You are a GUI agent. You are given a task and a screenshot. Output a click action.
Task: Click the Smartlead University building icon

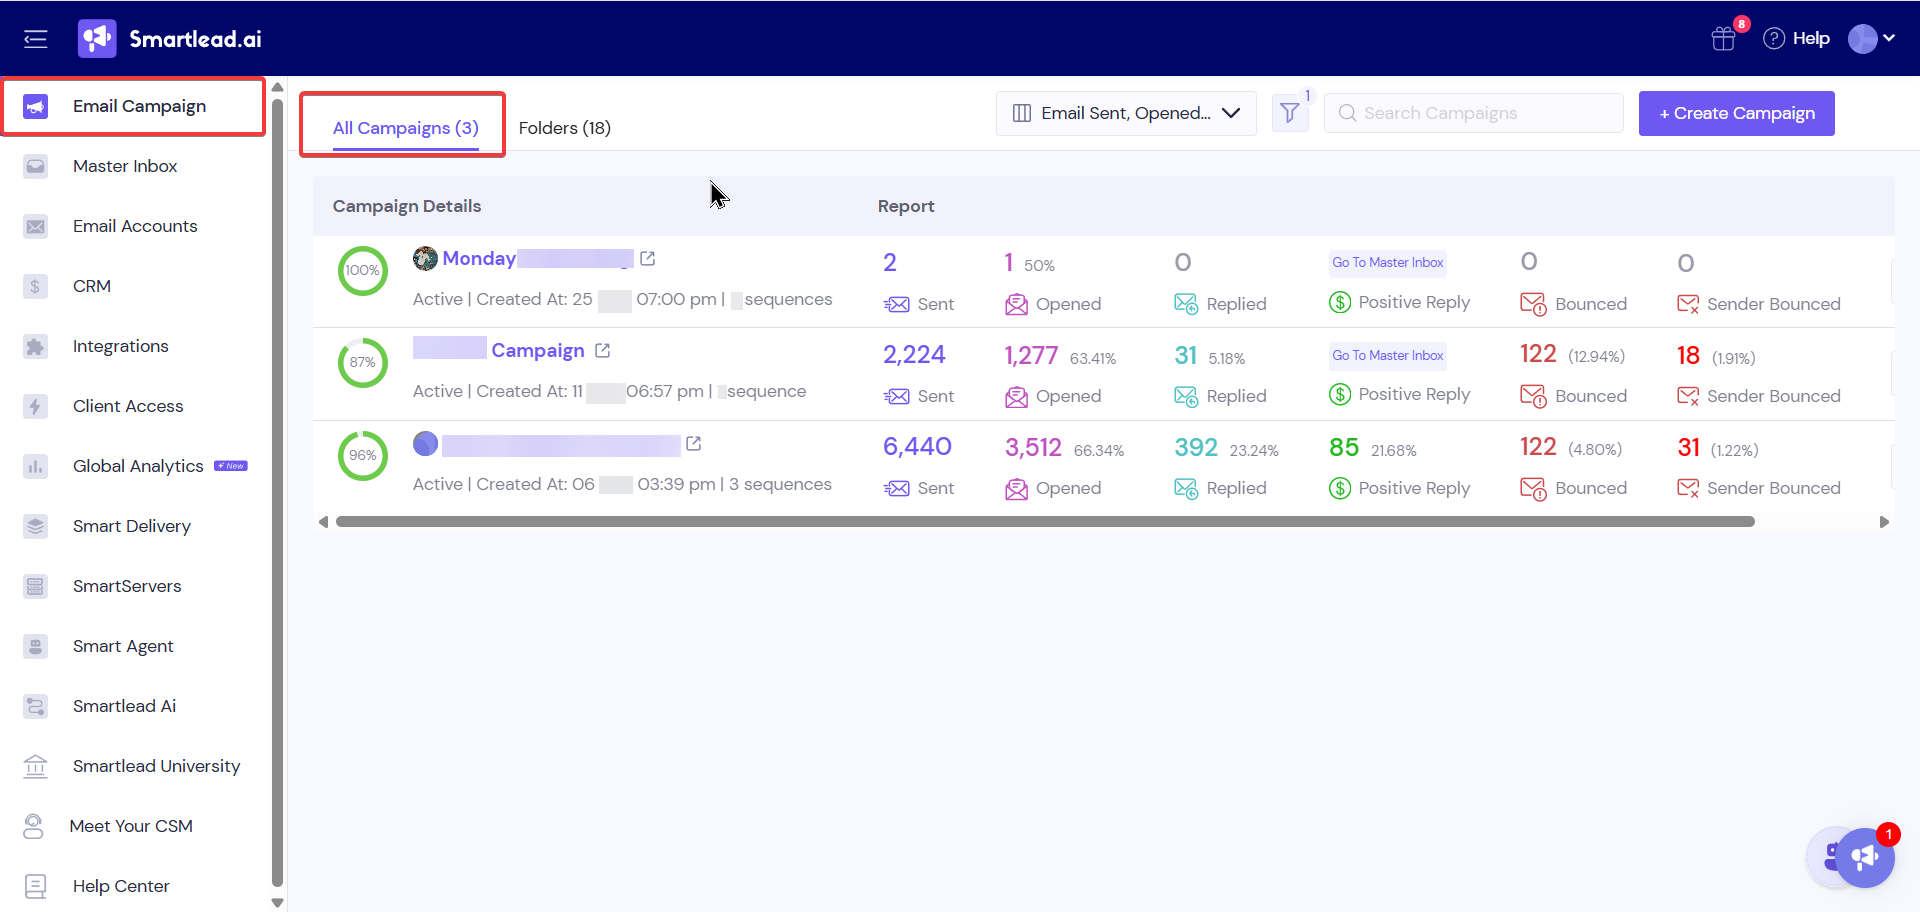pos(35,766)
